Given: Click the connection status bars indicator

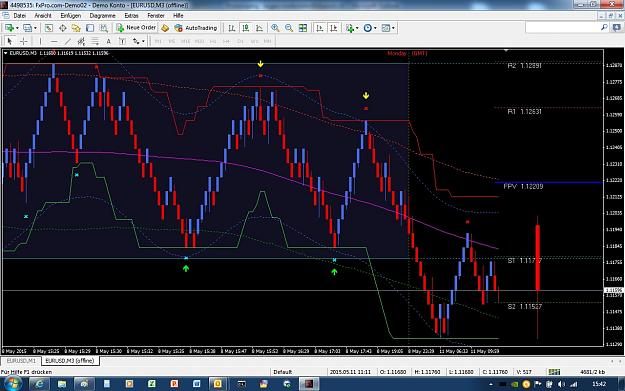Looking at the screenshot, I should 554,372.
